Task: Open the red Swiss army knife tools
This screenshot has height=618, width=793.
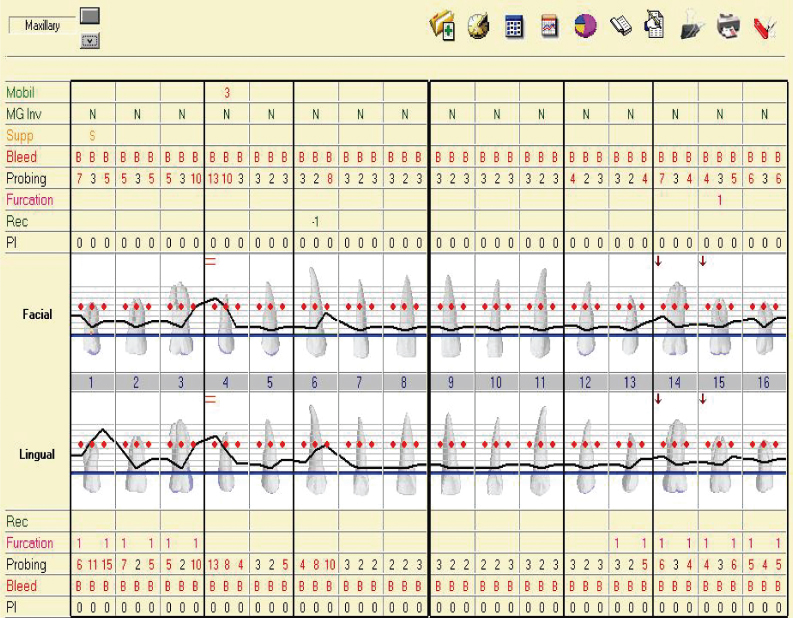Action: tap(764, 27)
